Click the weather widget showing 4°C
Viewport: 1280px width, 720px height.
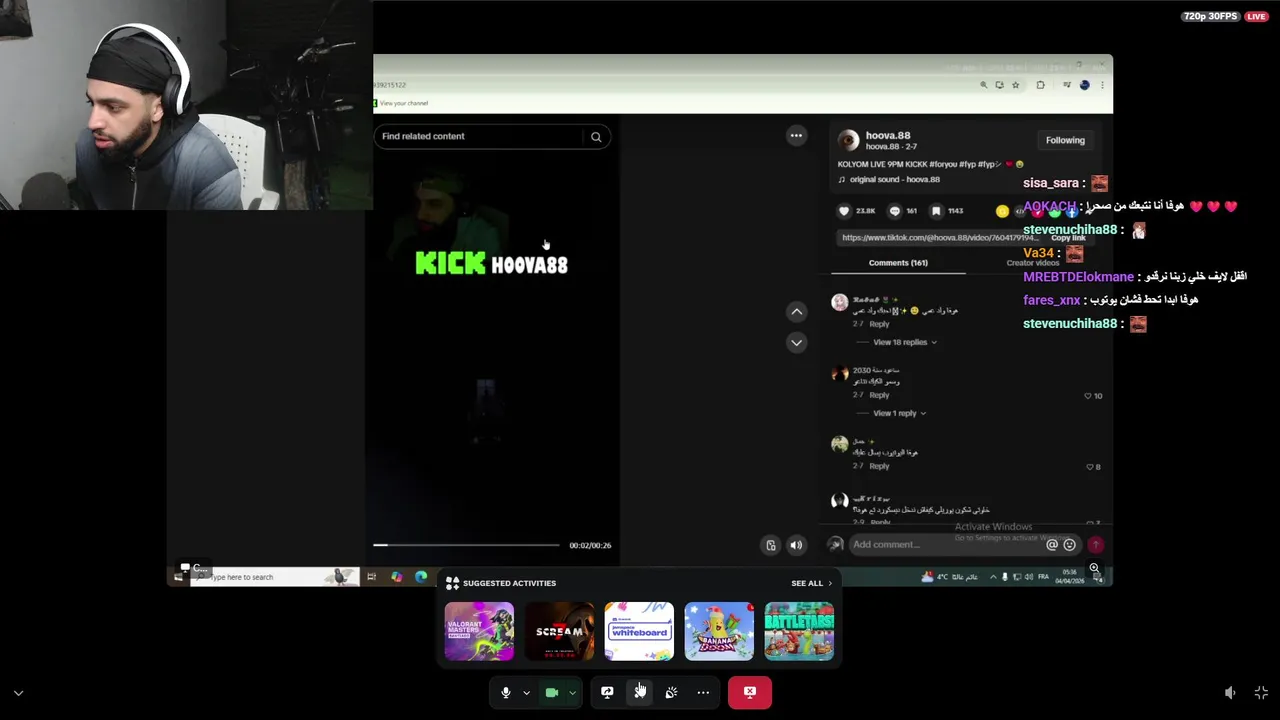(949, 577)
